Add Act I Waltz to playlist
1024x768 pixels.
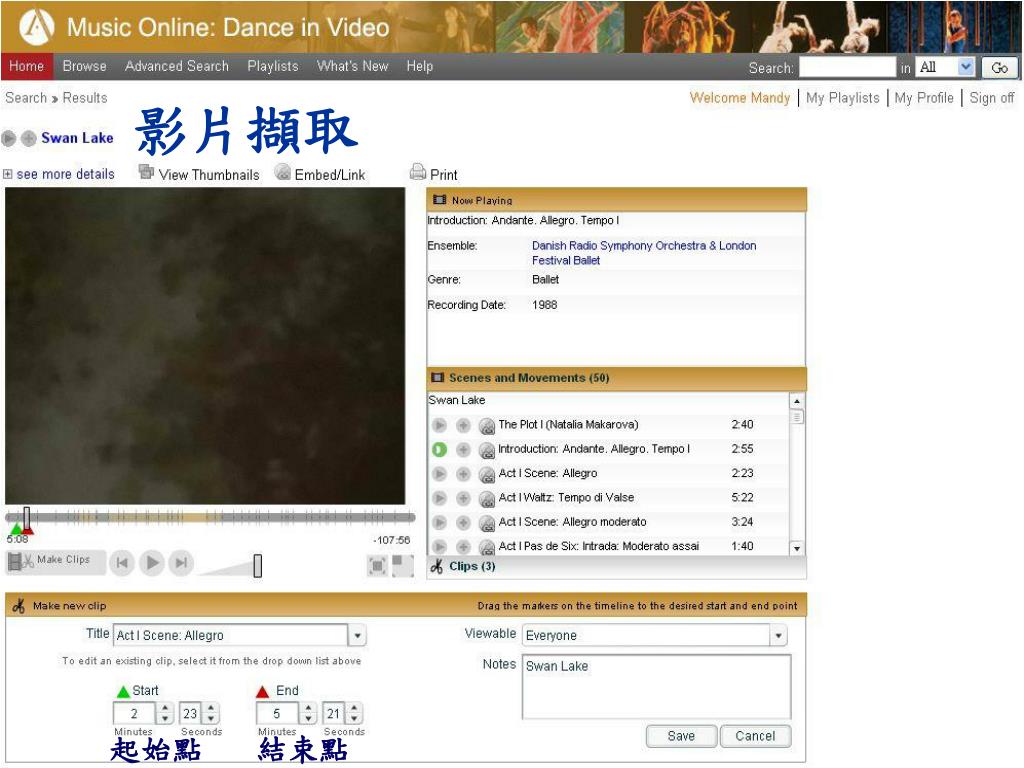click(463, 498)
